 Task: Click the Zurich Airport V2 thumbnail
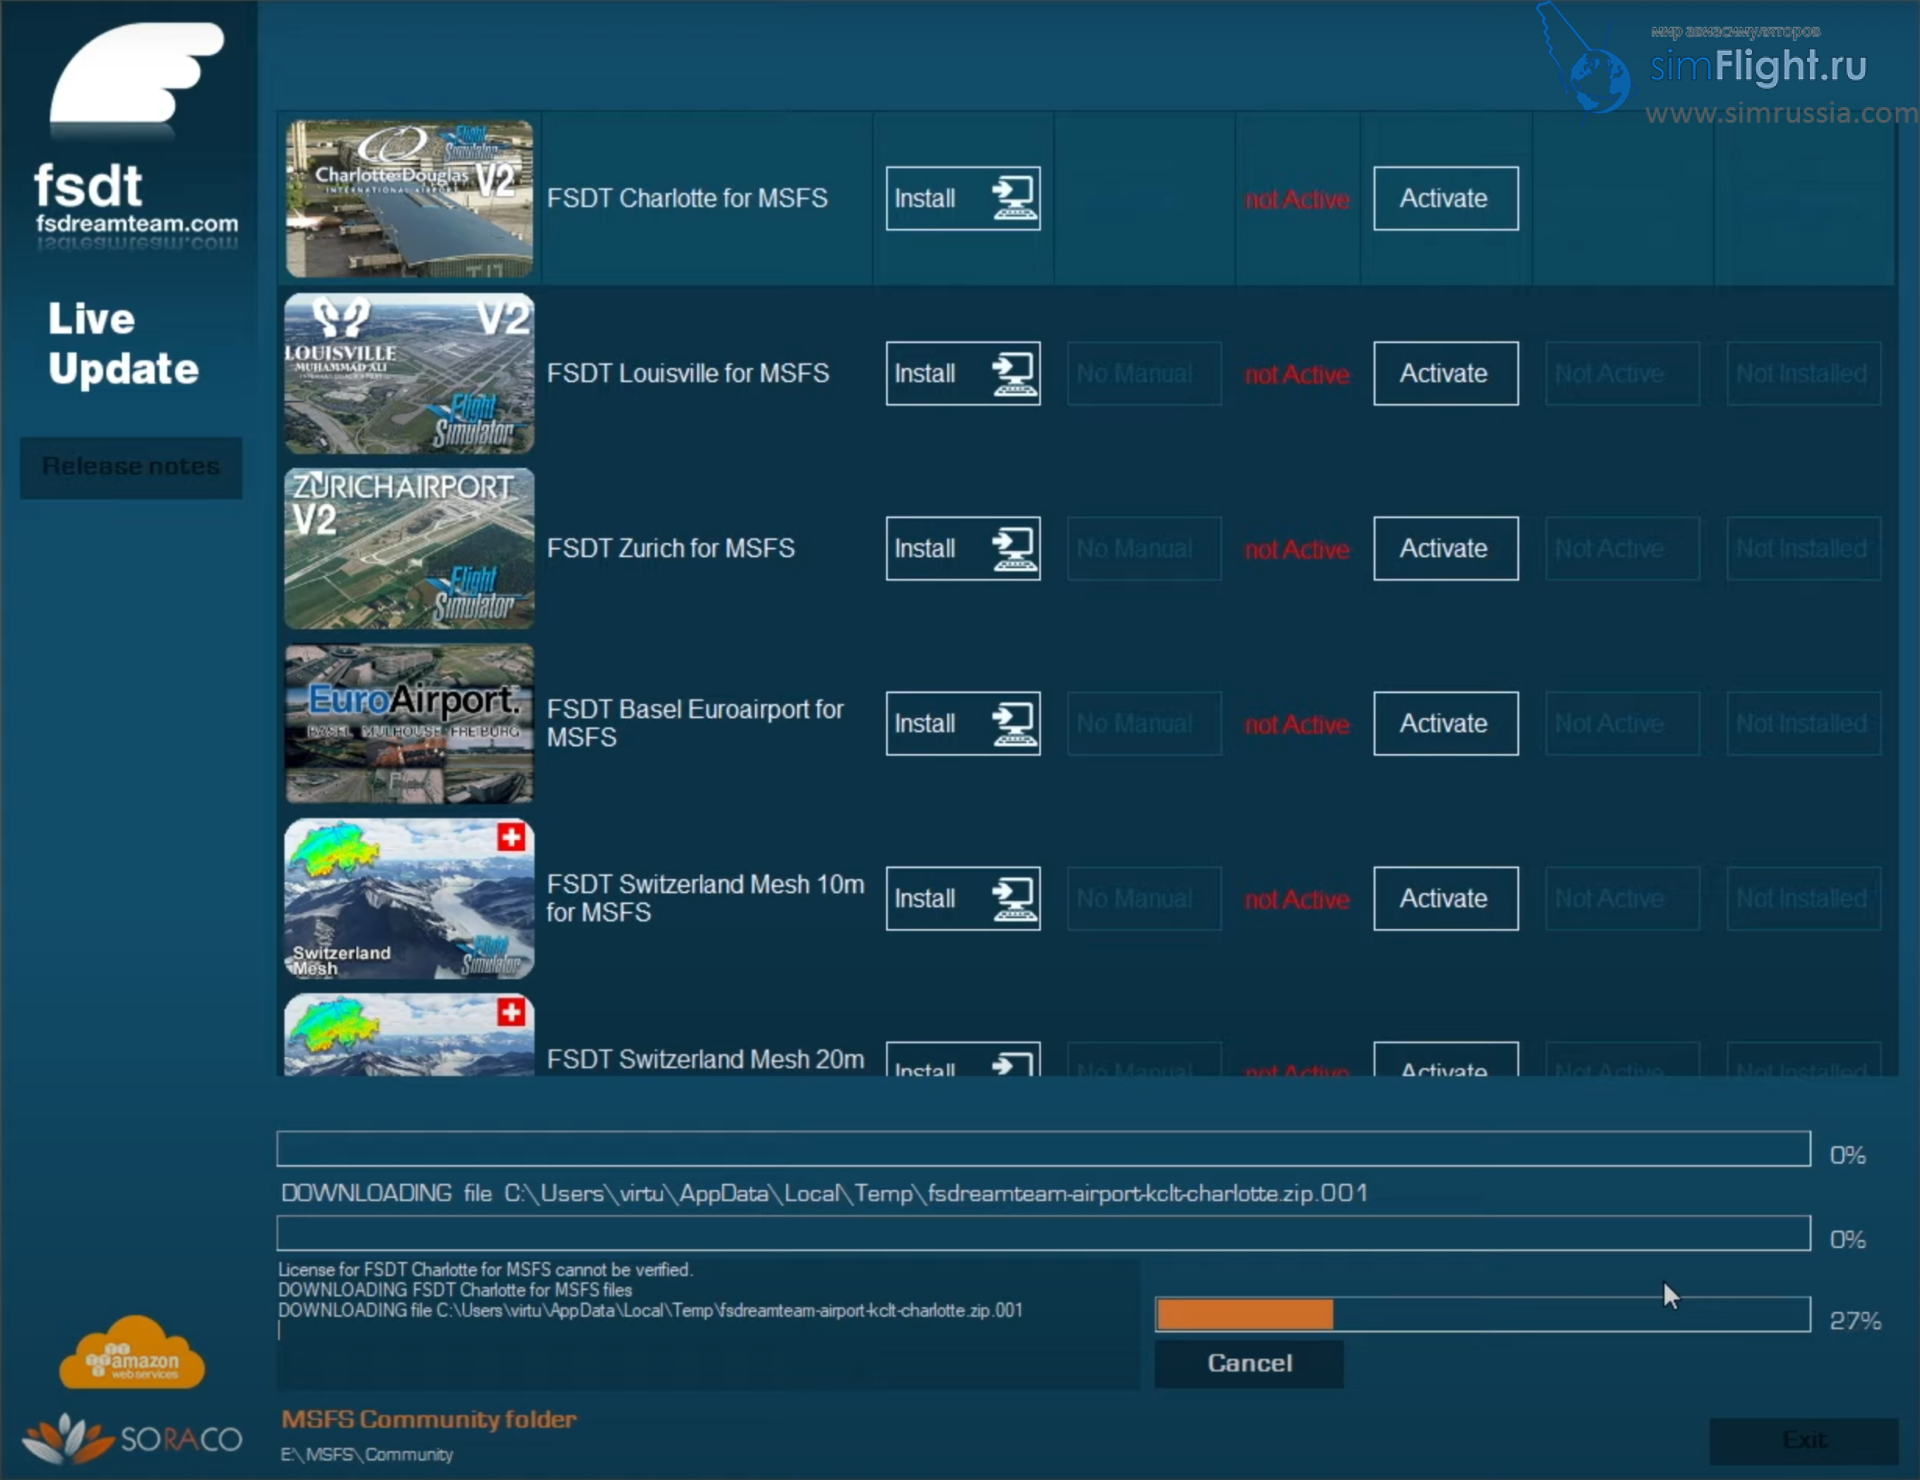tap(409, 548)
